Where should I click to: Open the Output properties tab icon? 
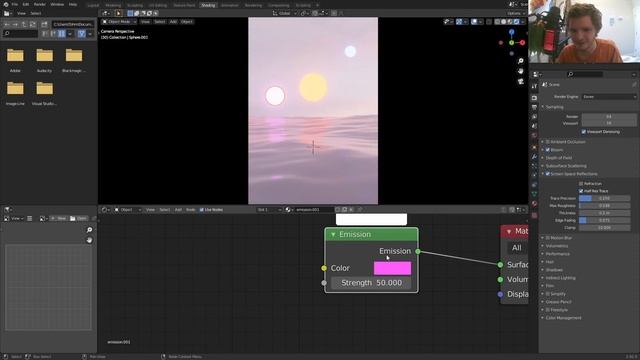(534, 107)
